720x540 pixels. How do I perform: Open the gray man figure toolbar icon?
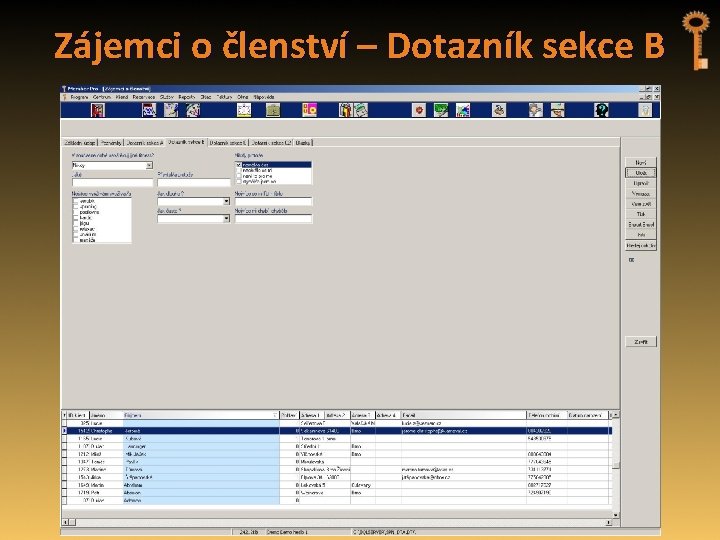tap(535, 110)
